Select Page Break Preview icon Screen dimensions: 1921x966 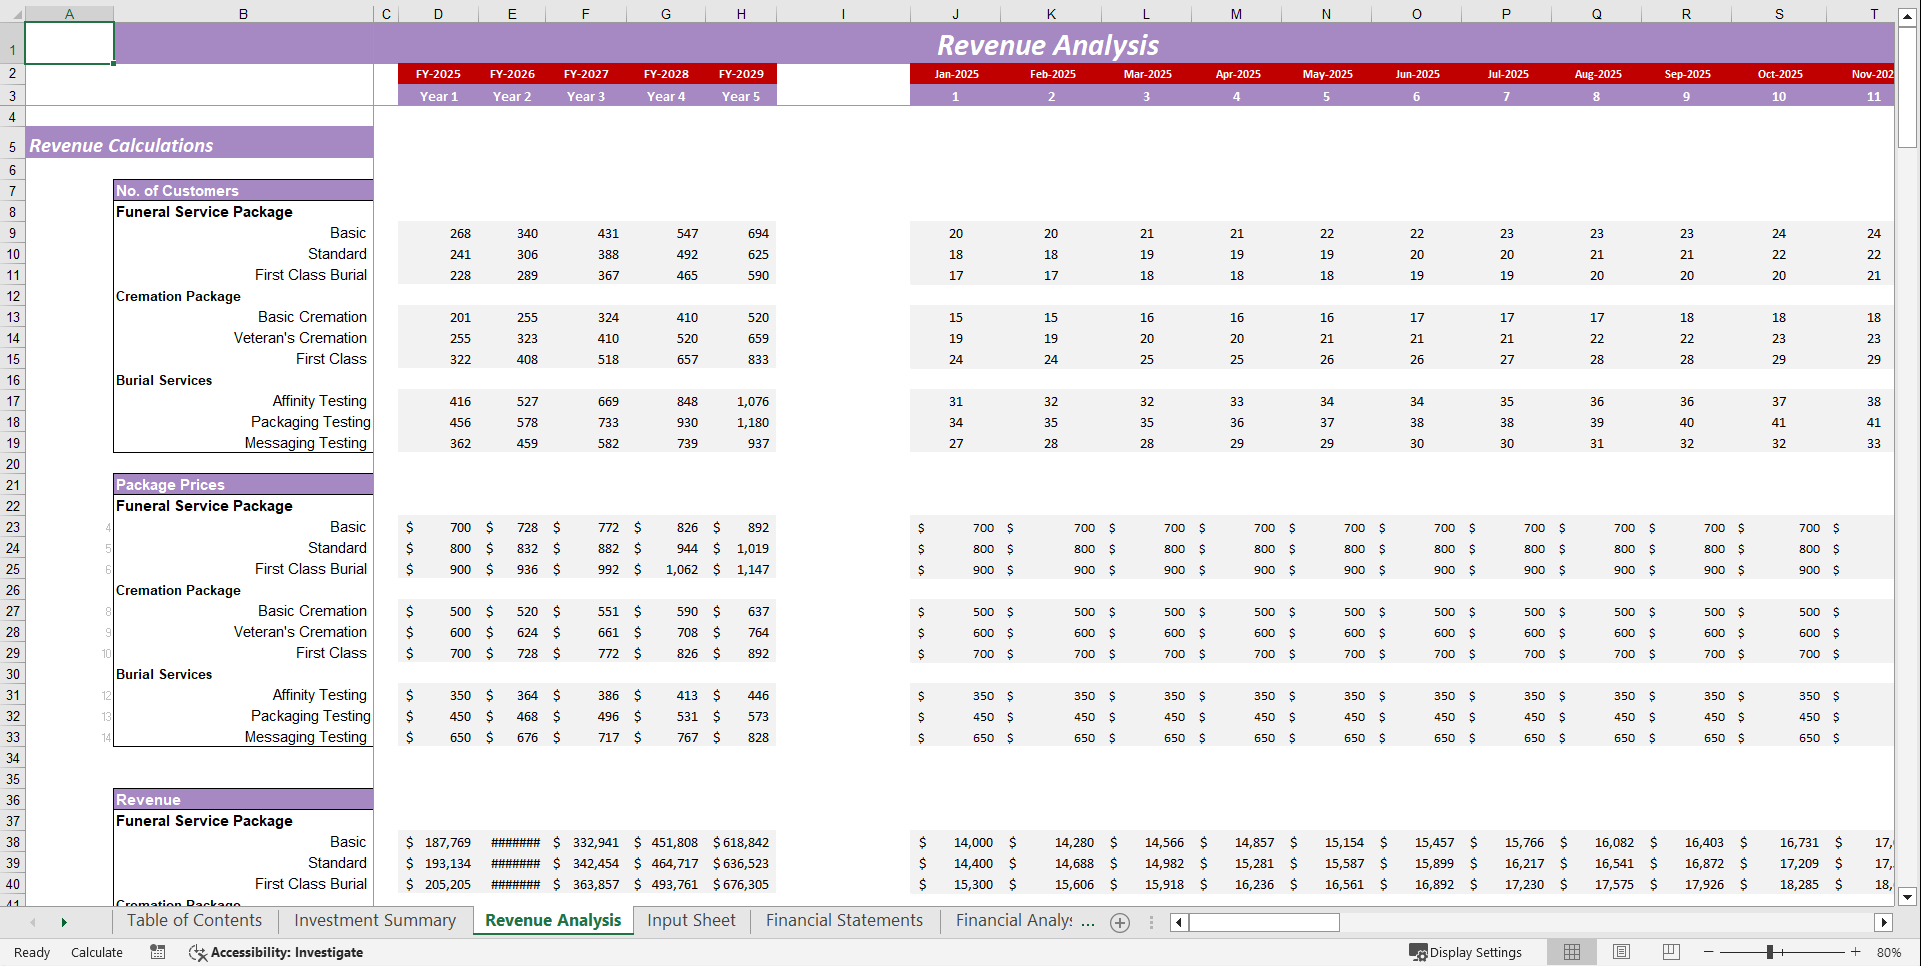point(1671,952)
